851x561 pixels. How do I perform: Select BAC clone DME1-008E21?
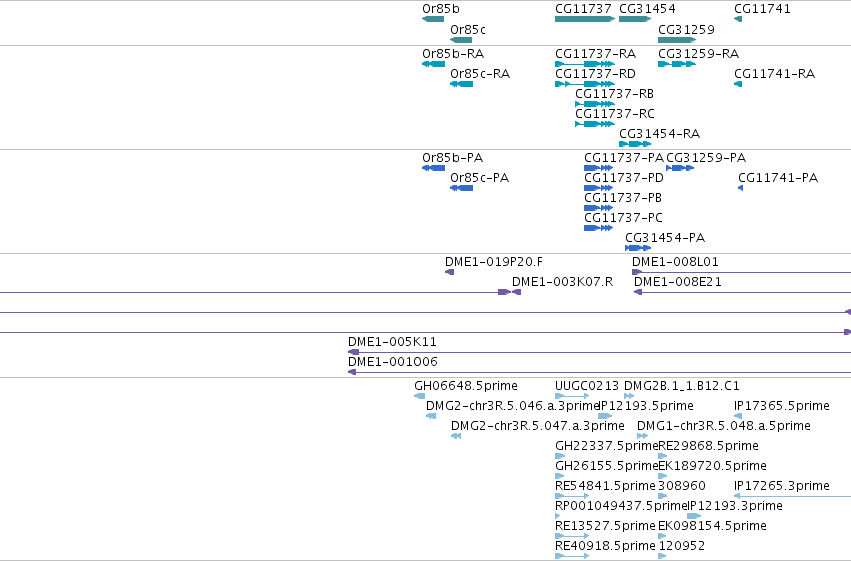pos(742,292)
